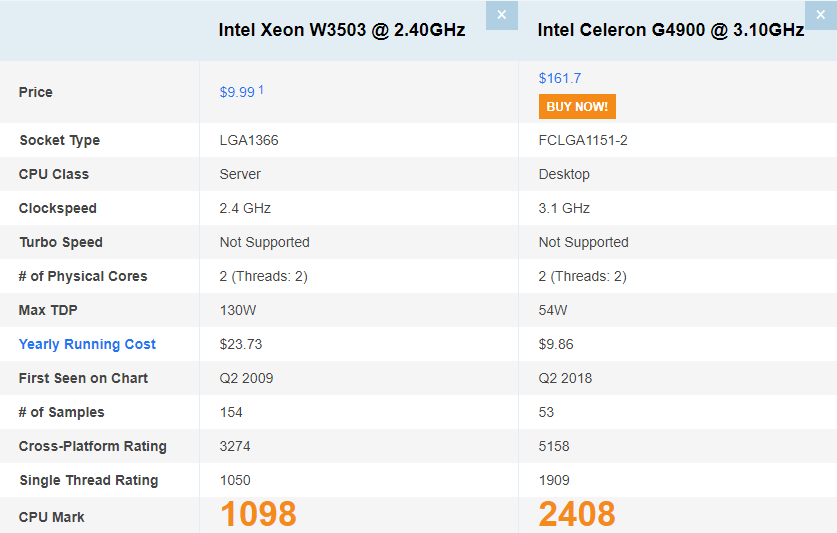
Task: Select the 154 samples value
Action: 231,412
